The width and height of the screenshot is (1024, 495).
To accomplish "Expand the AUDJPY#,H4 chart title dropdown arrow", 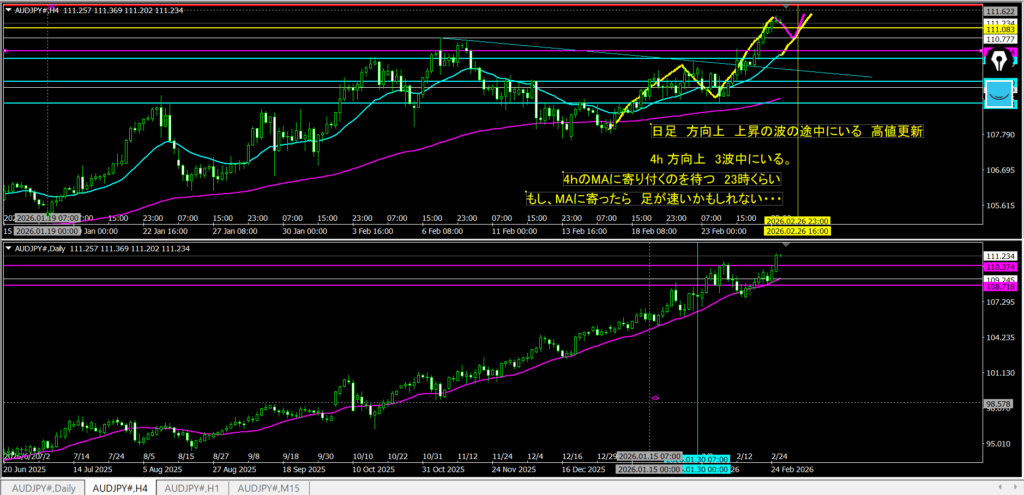I will pos(8,10).
